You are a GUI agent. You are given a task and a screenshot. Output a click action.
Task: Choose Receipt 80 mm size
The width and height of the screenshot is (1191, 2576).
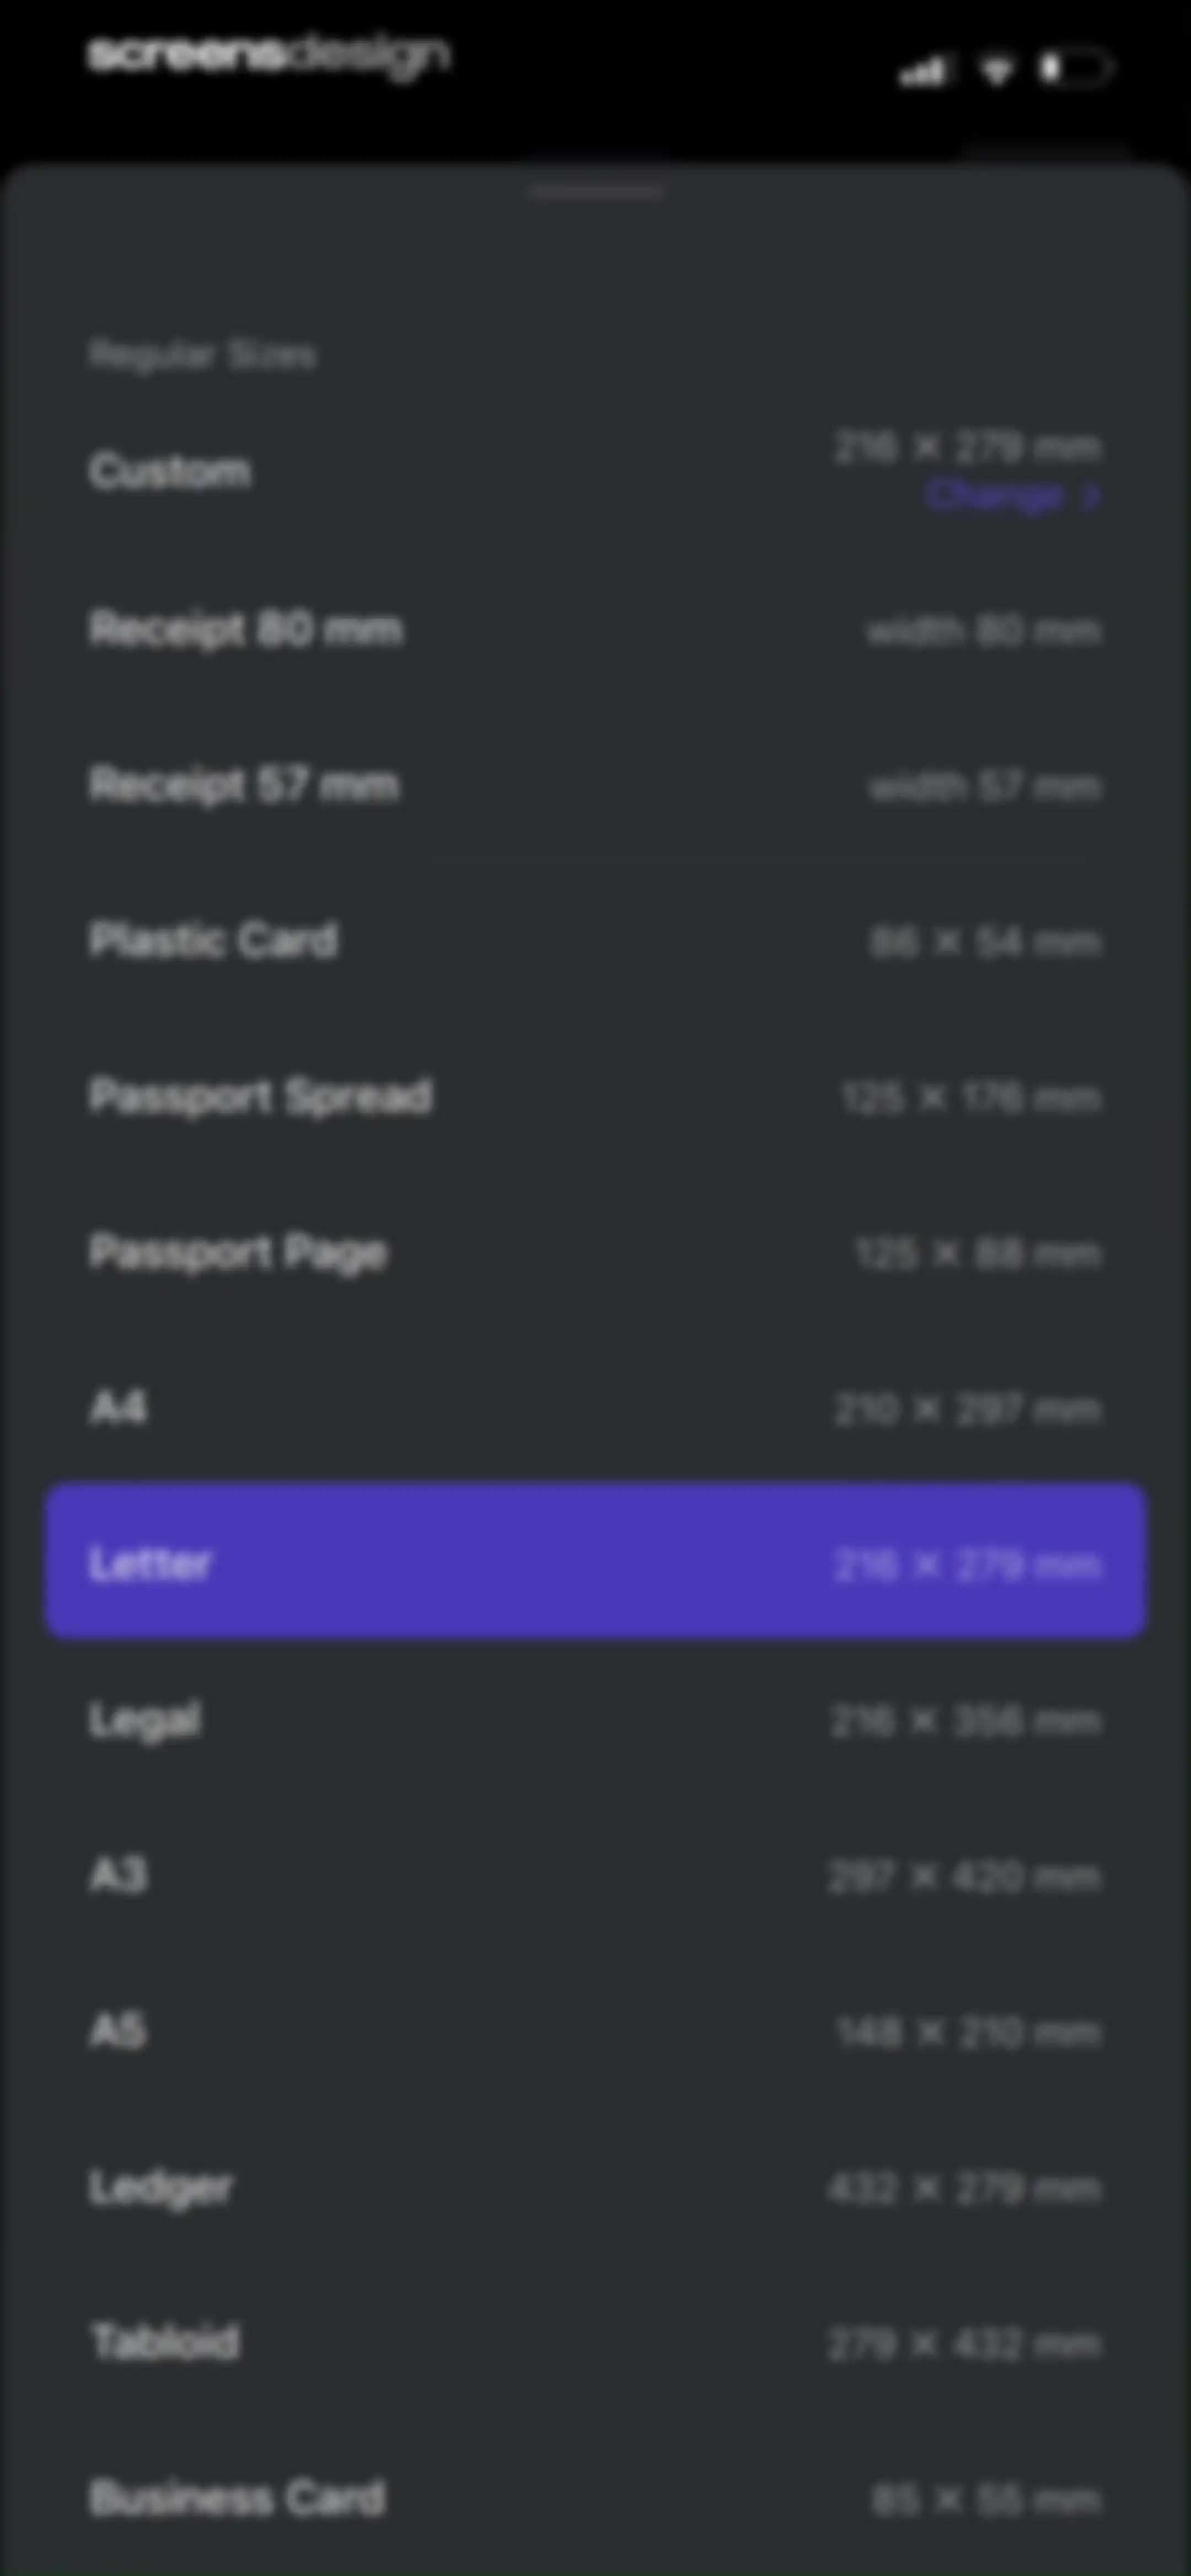pyautogui.click(x=595, y=630)
